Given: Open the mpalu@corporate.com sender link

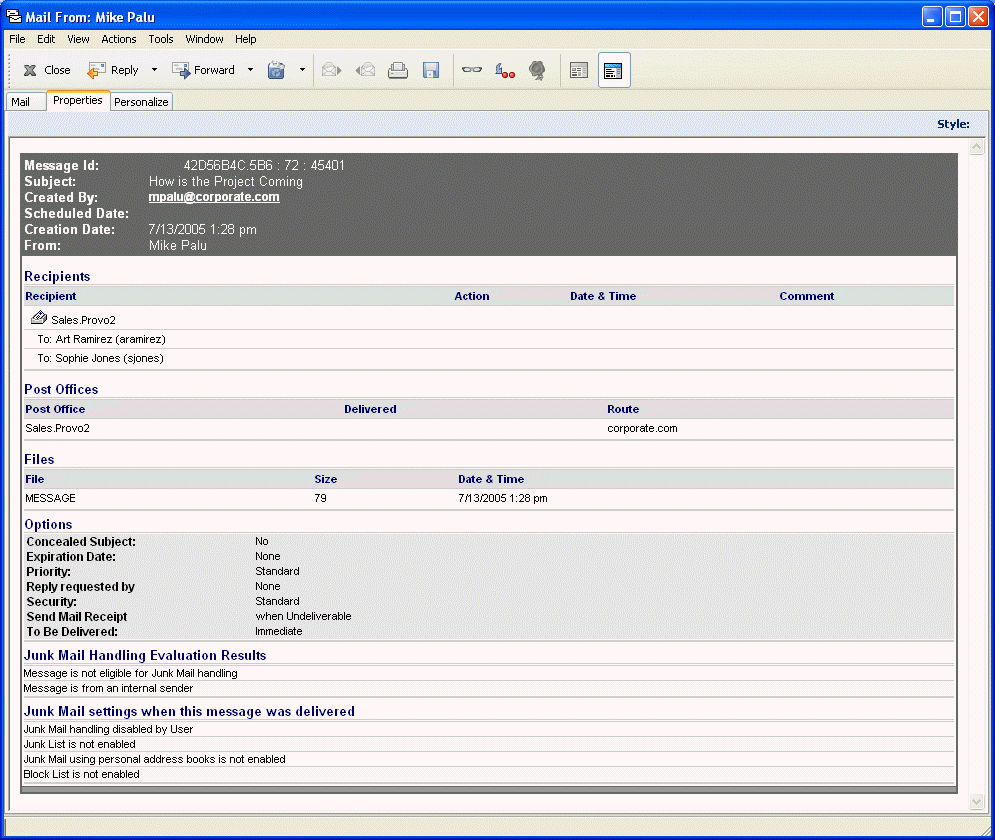Looking at the screenshot, I should 214,197.
